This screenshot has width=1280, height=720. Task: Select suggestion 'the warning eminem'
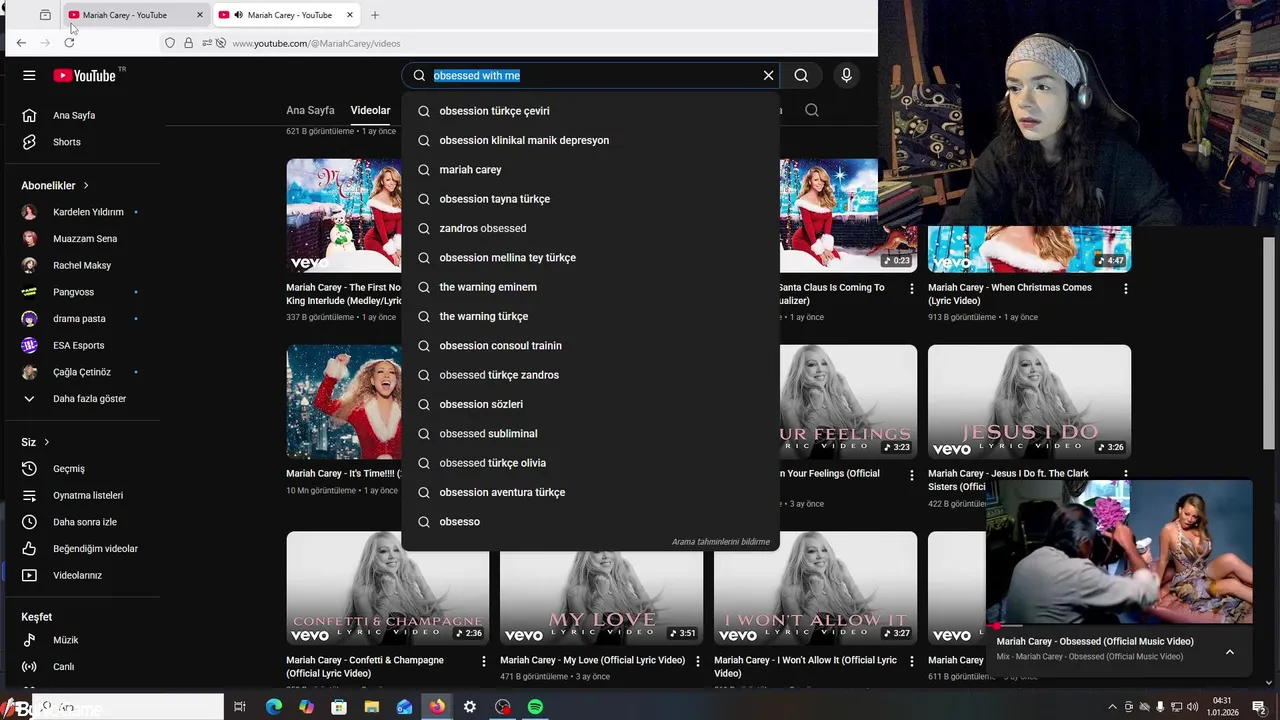coord(590,287)
